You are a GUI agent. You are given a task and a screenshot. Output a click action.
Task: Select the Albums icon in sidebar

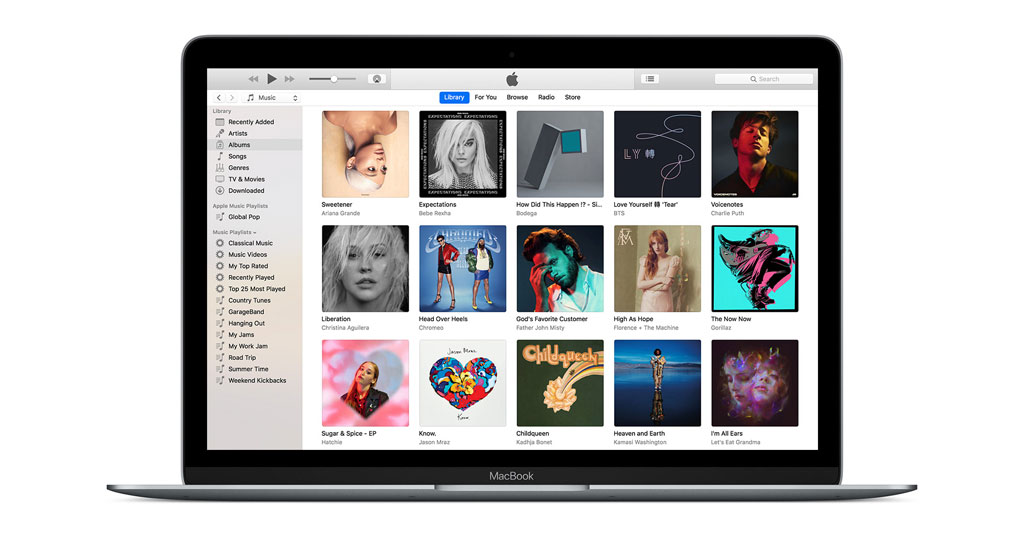220,145
